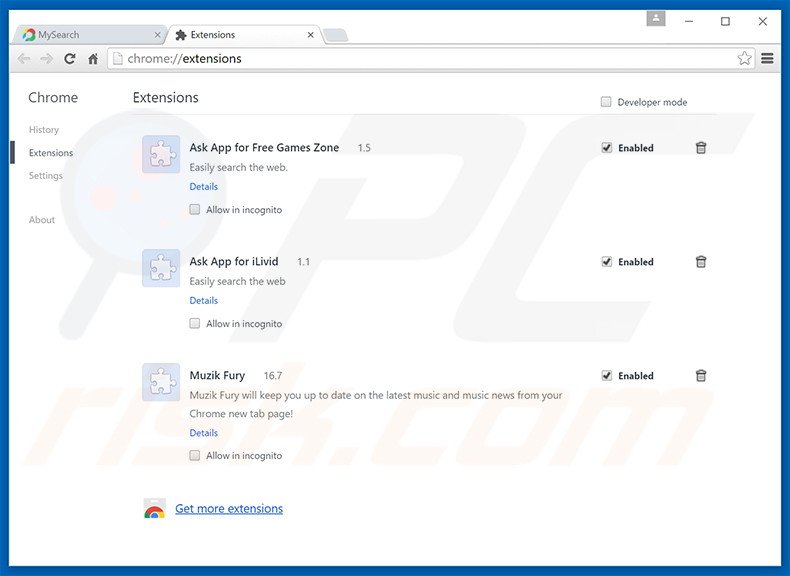Viewport: 790px width, 576px height.
Task: Go to the home page icon
Action: click(x=93, y=59)
